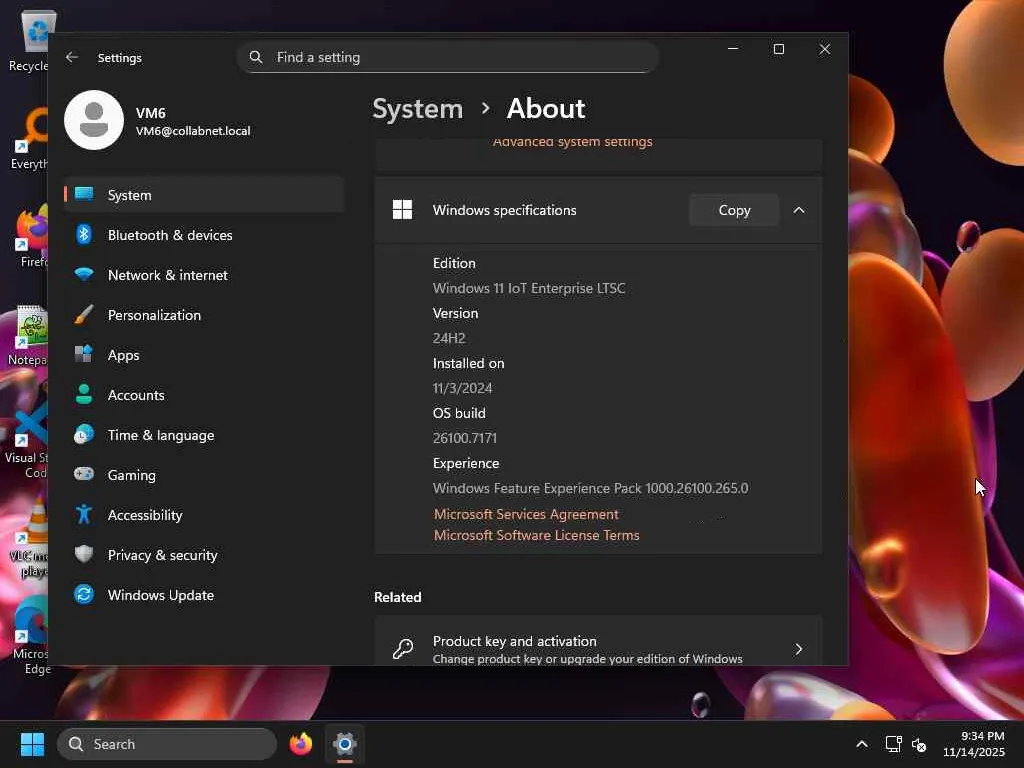Open Product key and activation chevron

pyautogui.click(x=798, y=649)
